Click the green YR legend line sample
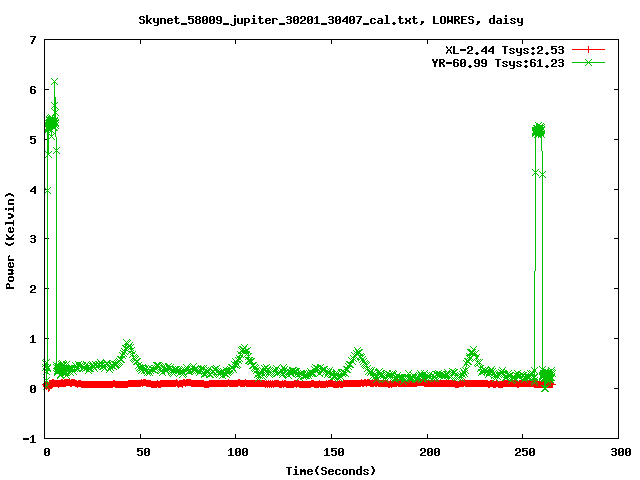Viewport: 640px width, 480px height. point(588,62)
